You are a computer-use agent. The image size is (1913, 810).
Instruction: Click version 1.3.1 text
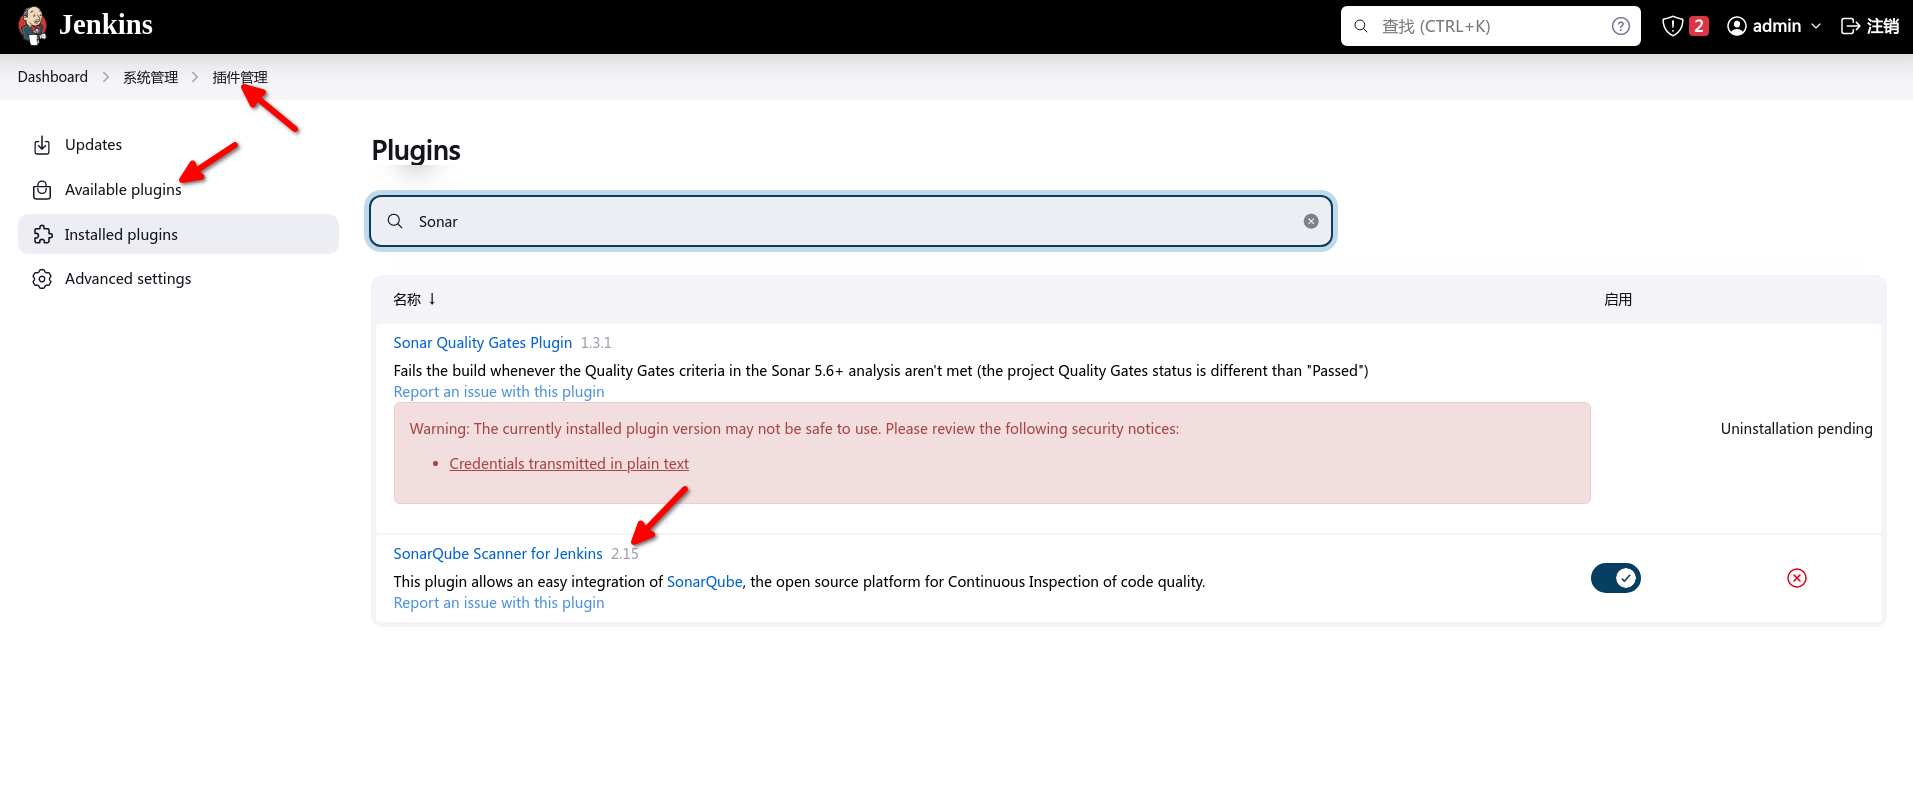[596, 343]
